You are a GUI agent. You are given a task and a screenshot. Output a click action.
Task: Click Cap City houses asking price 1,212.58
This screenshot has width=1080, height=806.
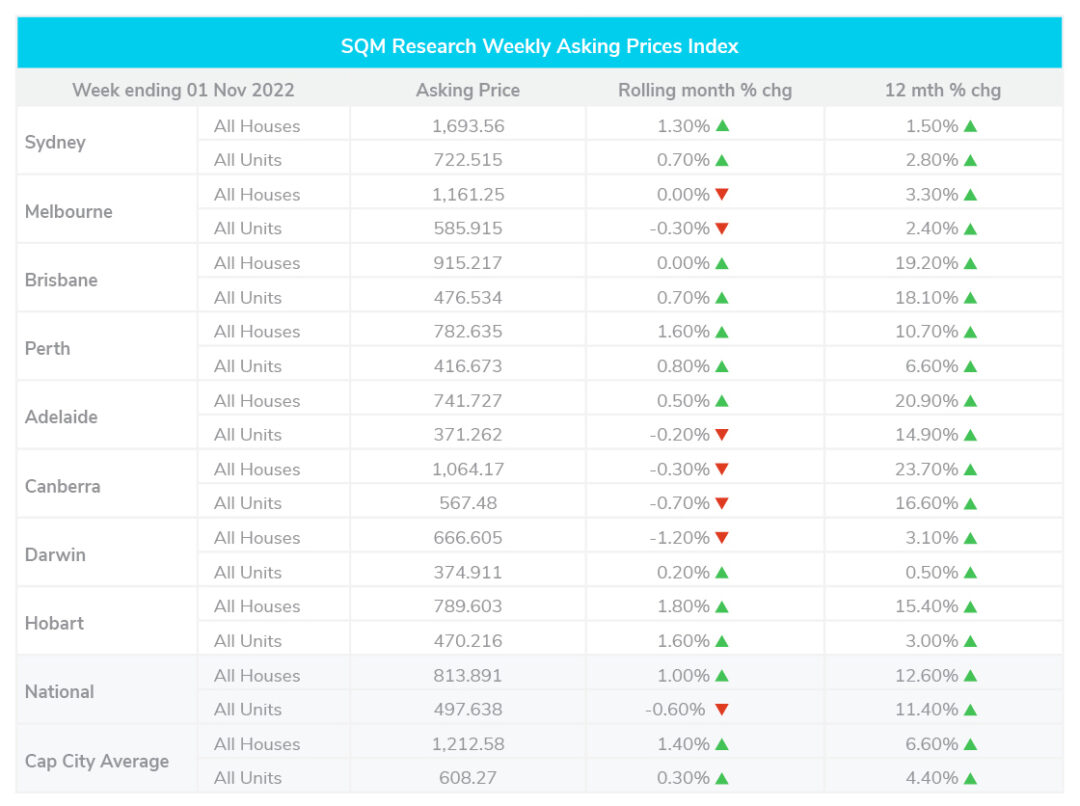(468, 745)
